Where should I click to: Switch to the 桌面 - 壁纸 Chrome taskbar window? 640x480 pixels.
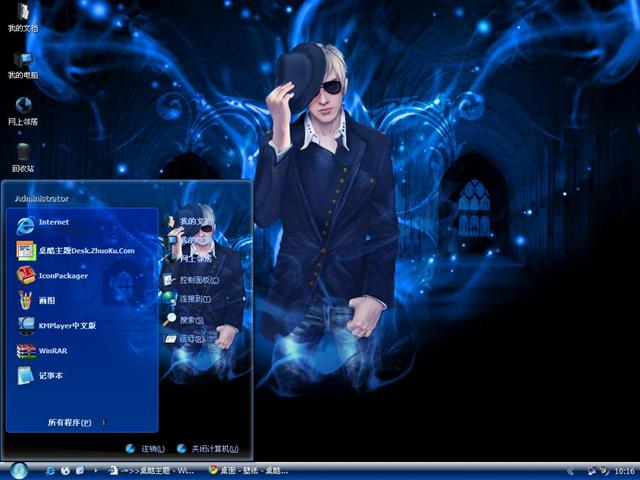click(x=248, y=471)
